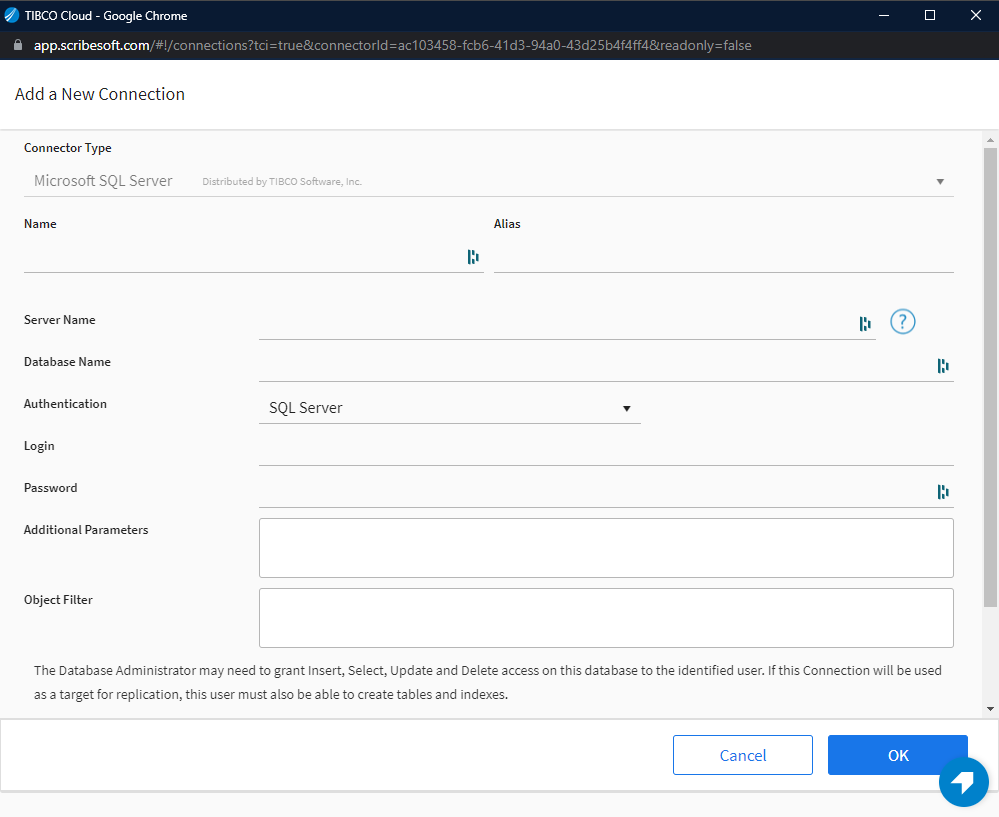The height and width of the screenshot is (817, 999).
Task: Click the scrollbar down arrow
Action: click(x=990, y=709)
